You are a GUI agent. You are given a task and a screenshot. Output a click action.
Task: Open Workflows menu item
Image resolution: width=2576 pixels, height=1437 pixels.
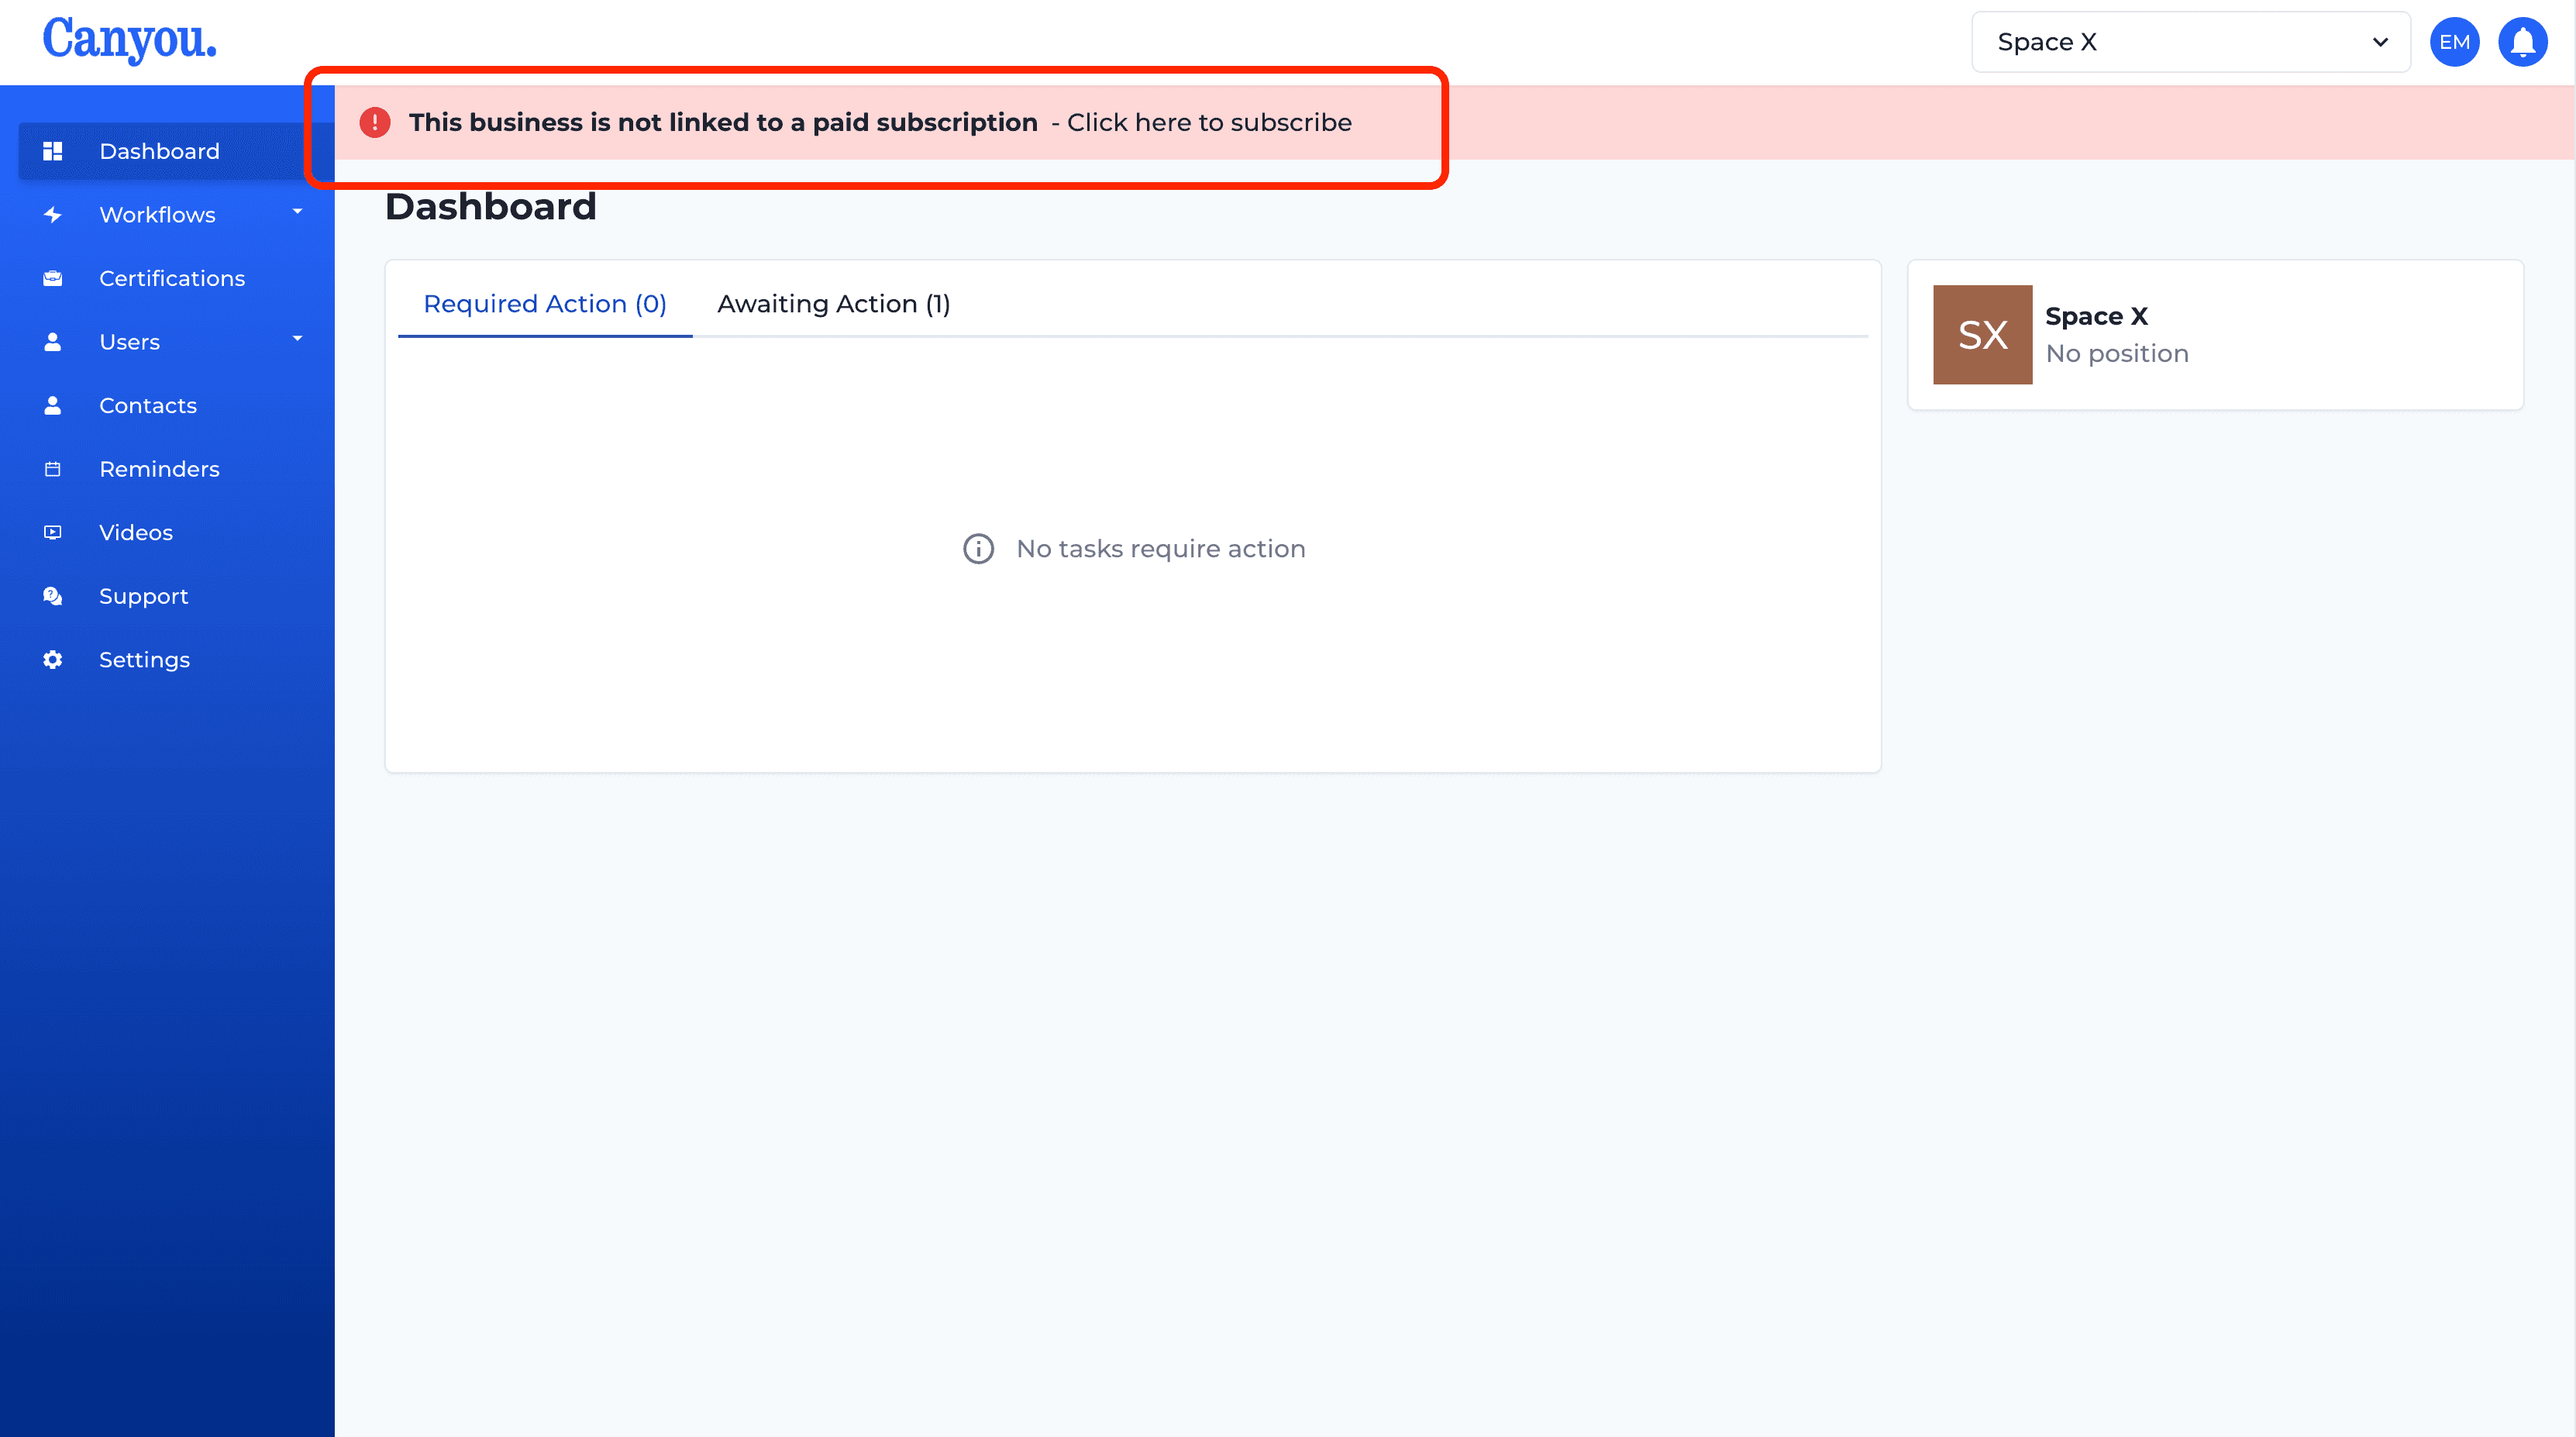point(176,215)
